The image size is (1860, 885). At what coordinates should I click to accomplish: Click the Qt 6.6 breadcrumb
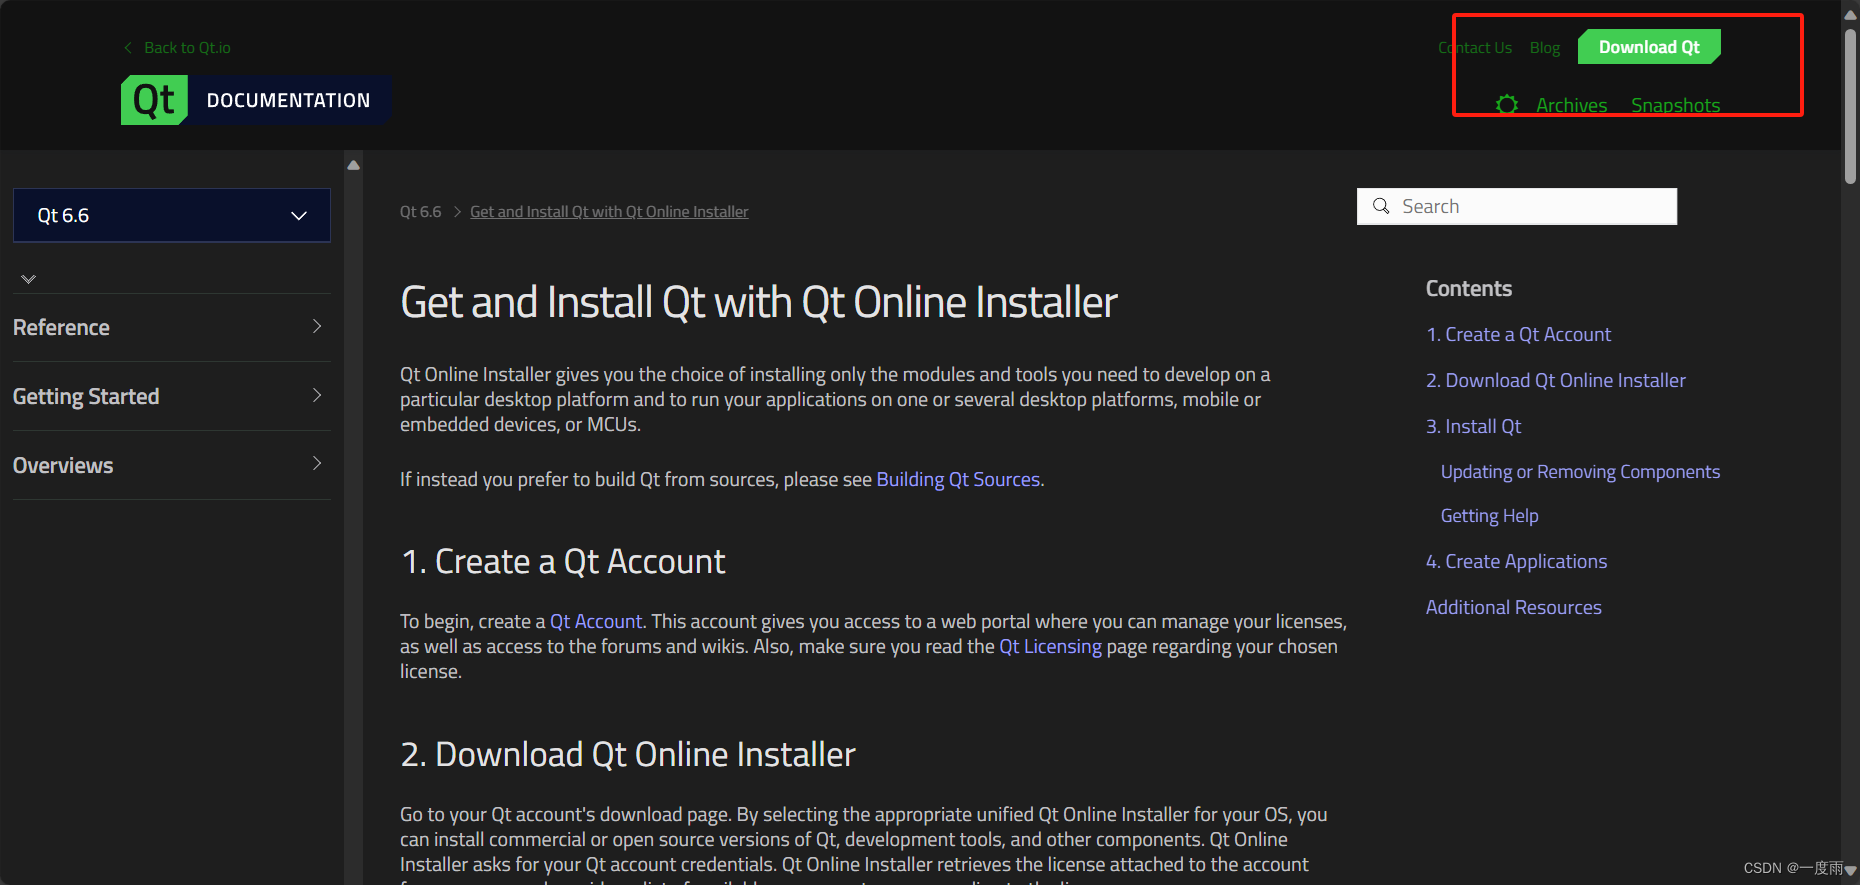coord(421,212)
